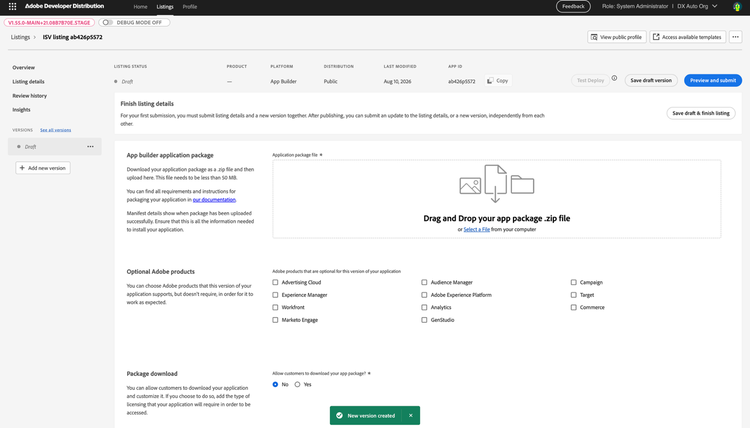Viewport: 750px width, 428px height.
Task: Click the App ID value ab426p5572
Action: coord(462,81)
